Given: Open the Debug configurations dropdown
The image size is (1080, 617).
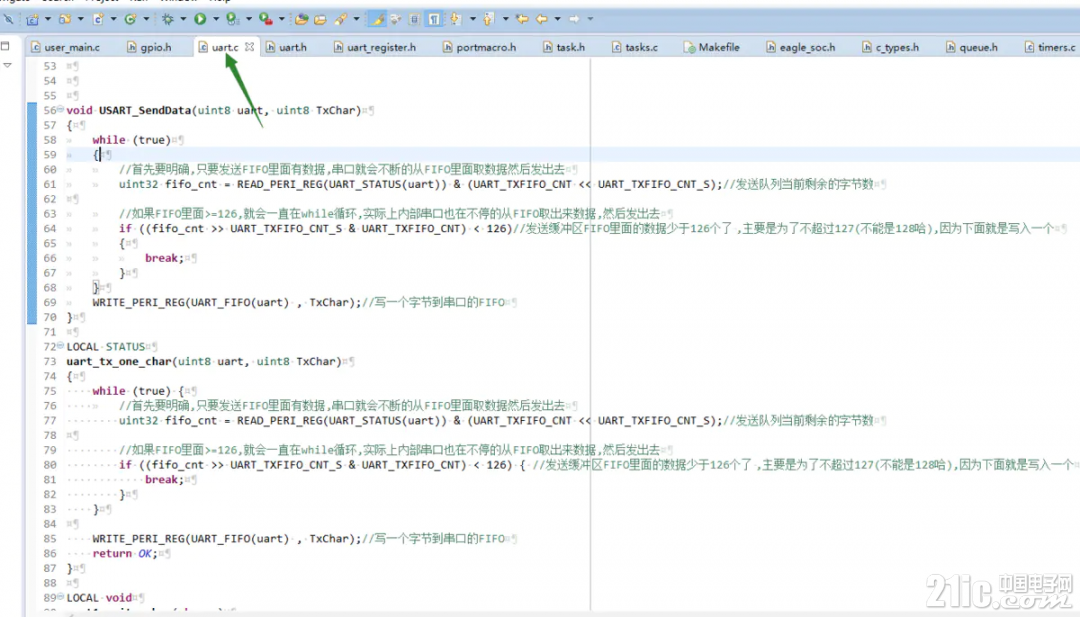Looking at the screenshot, I should click(183, 19).
